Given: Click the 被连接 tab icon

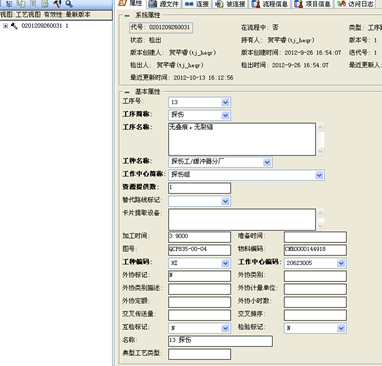Looking at the screenshot, I should click(x=219, y=4).
